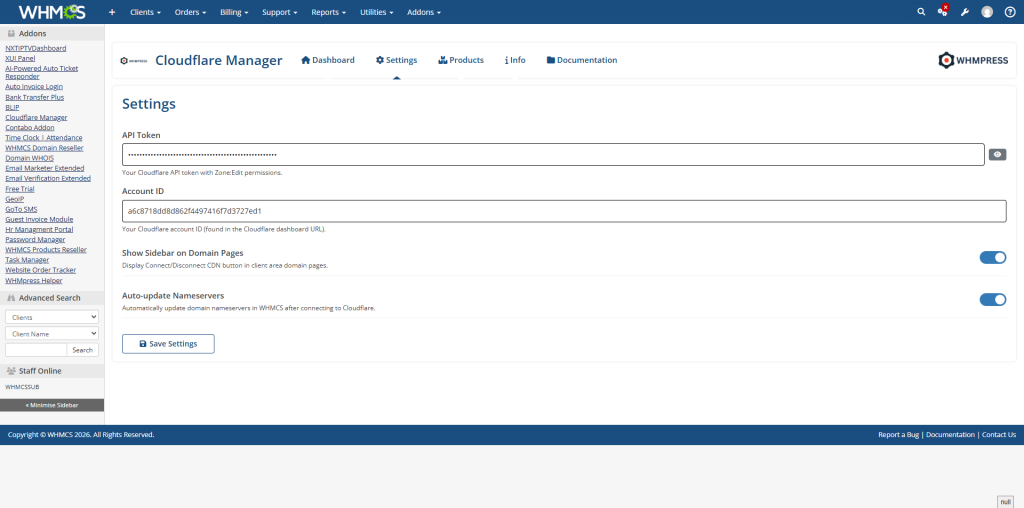Open Hr Managment Portal link
1024x508 pixels.
[39, 229]
